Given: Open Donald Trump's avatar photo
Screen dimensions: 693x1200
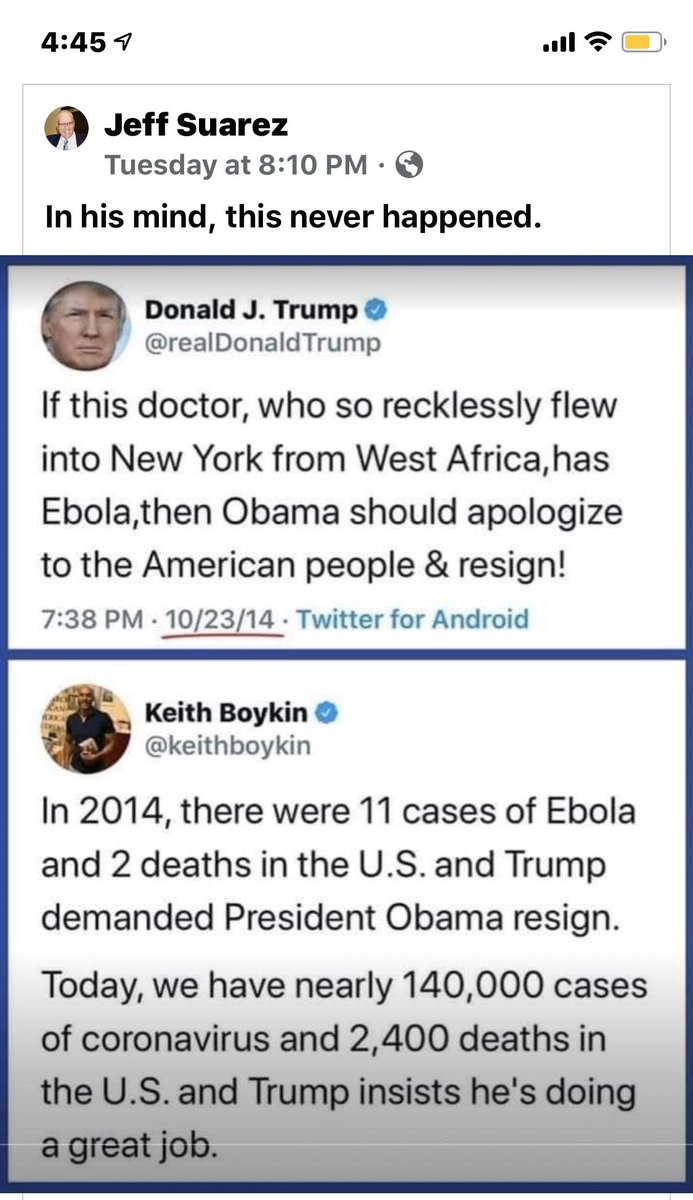Looking at the screenshot, I should (x=85, y=326).
